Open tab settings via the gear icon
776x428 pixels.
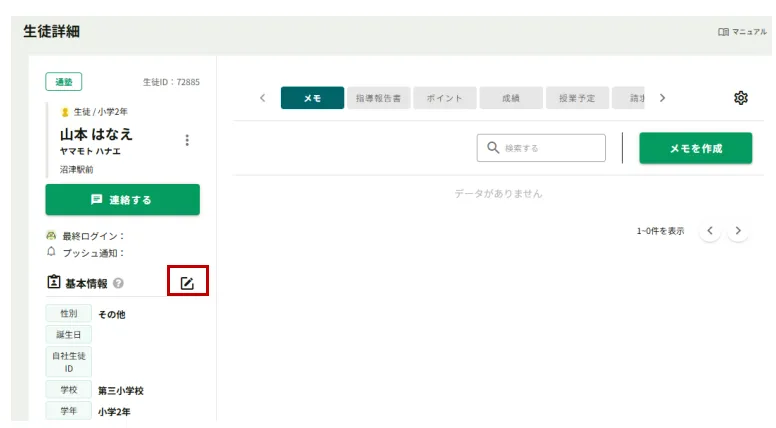(x=740, y=98)
